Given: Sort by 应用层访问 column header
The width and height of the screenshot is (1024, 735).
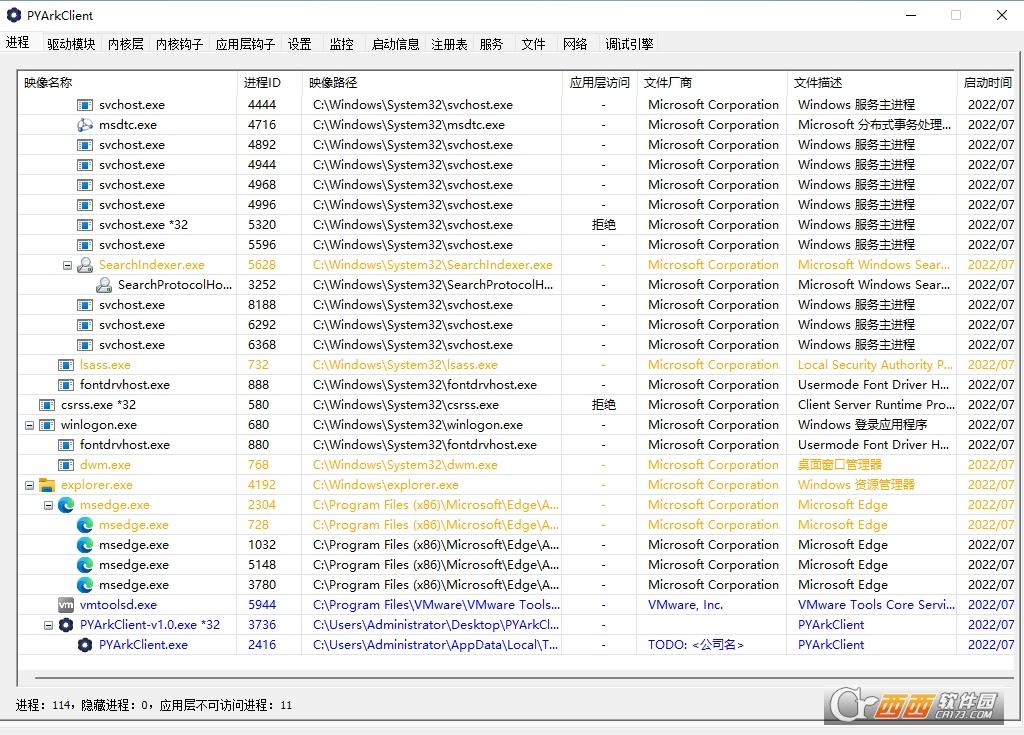Looking at the screenshot, I should coord(600,82).
